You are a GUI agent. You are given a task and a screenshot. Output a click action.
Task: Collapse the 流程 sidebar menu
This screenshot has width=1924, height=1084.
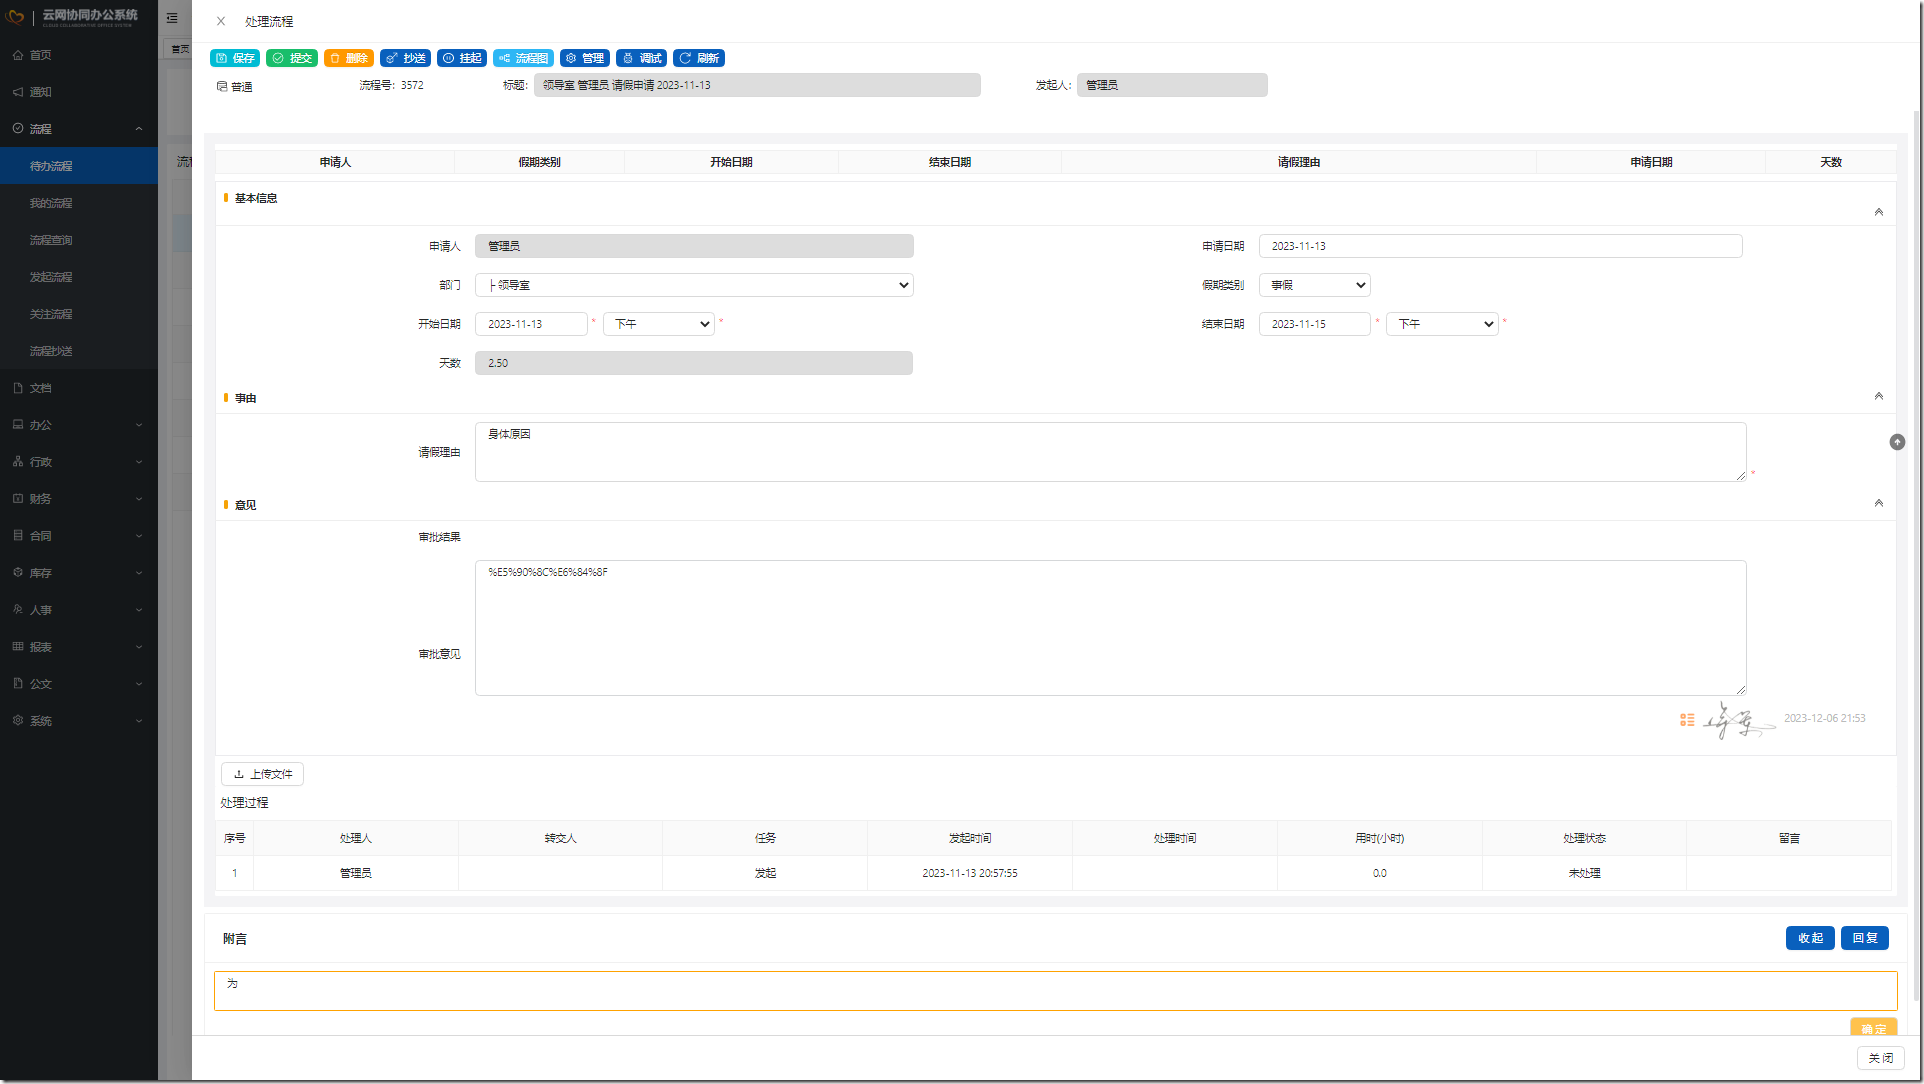click(79, 129)
